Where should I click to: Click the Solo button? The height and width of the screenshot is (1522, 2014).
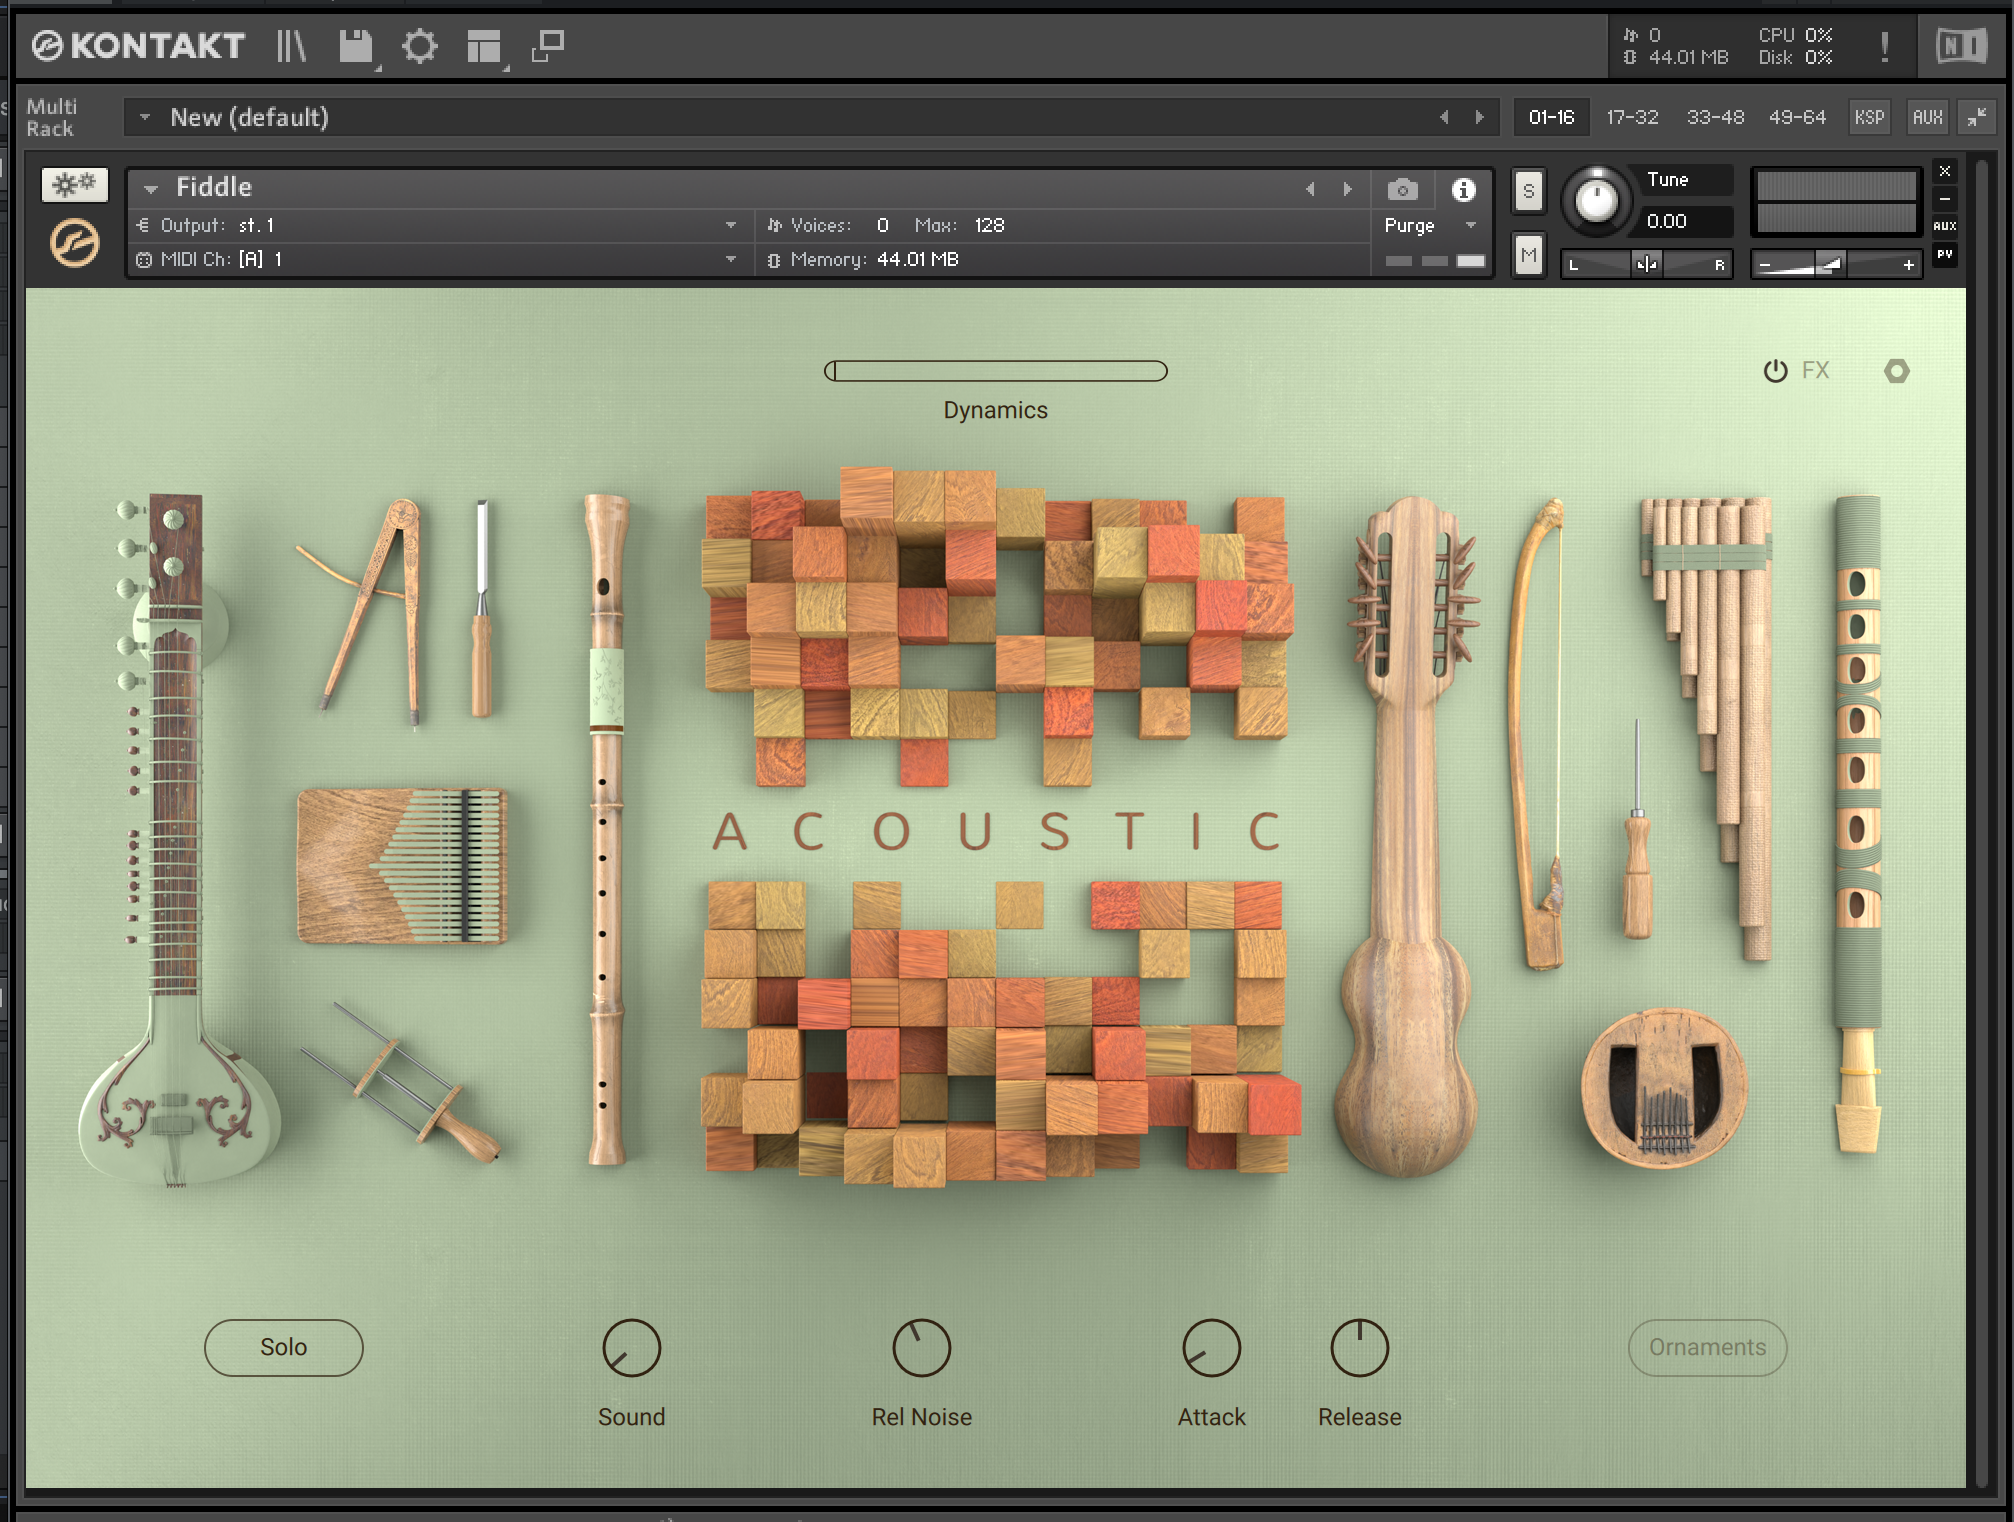tap(283, 1347)
